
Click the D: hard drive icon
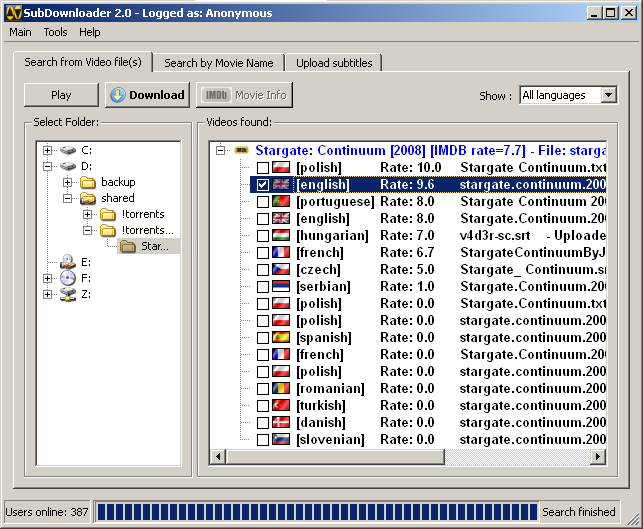point(68,166)
